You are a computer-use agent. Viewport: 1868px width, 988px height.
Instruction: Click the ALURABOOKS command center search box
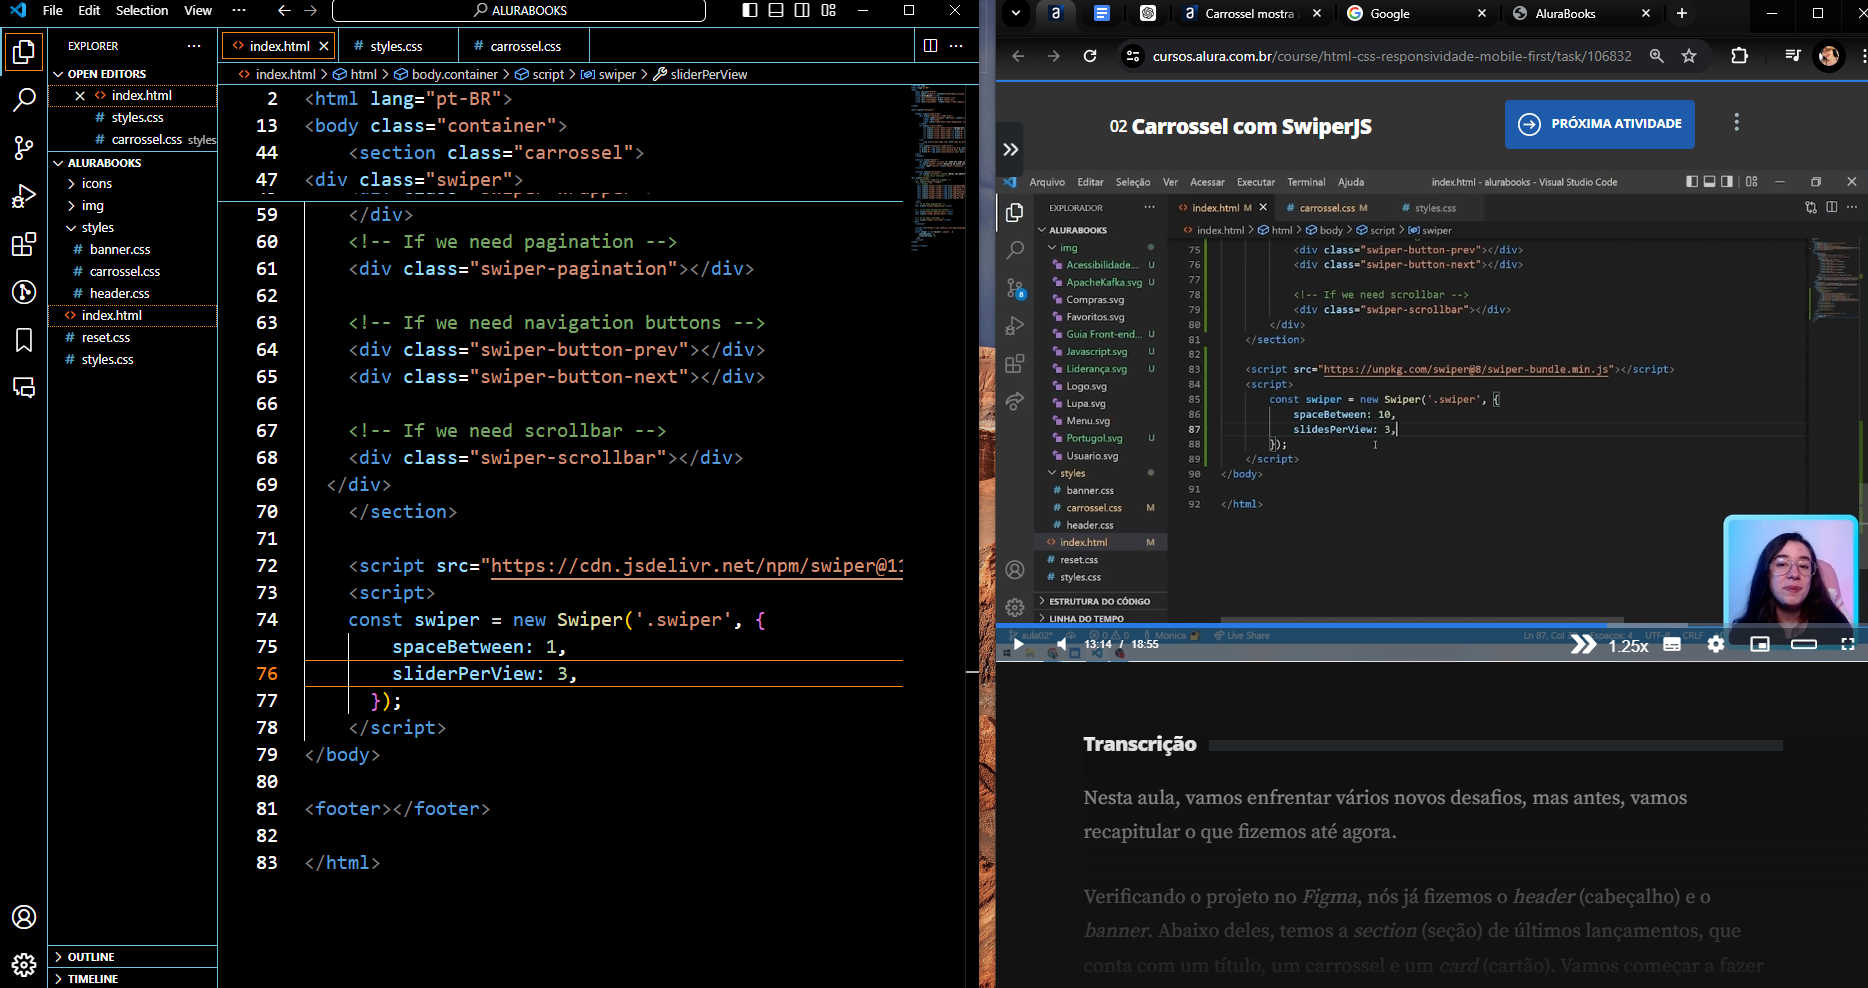coord(519,10)
